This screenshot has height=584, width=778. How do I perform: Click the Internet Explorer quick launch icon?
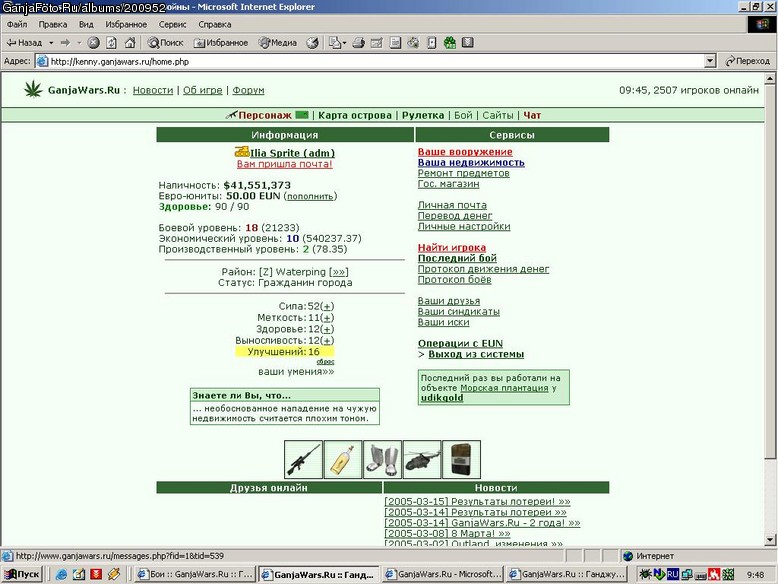tap(62, 575)
